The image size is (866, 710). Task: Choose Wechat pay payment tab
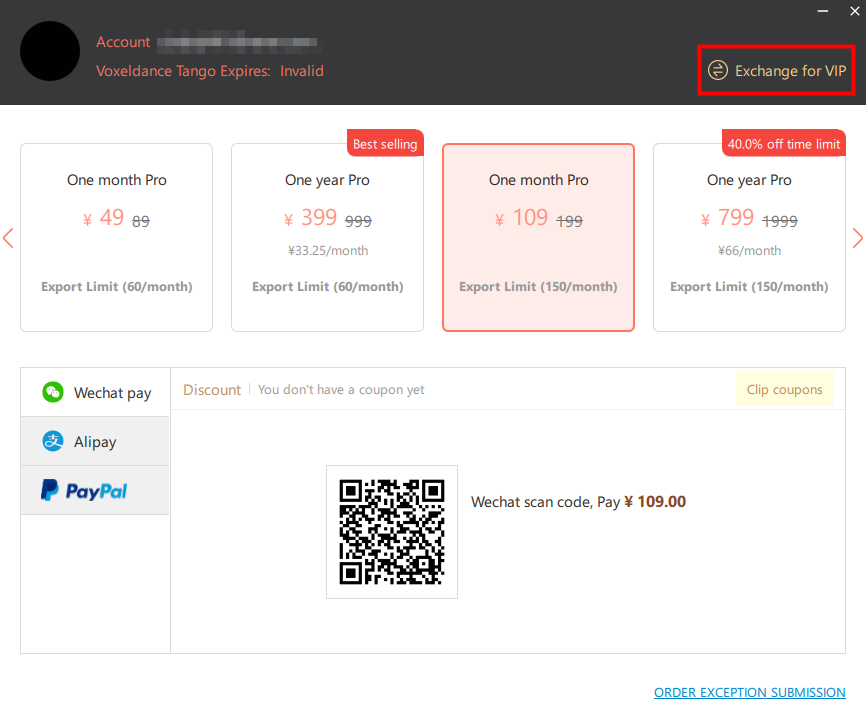95,393
